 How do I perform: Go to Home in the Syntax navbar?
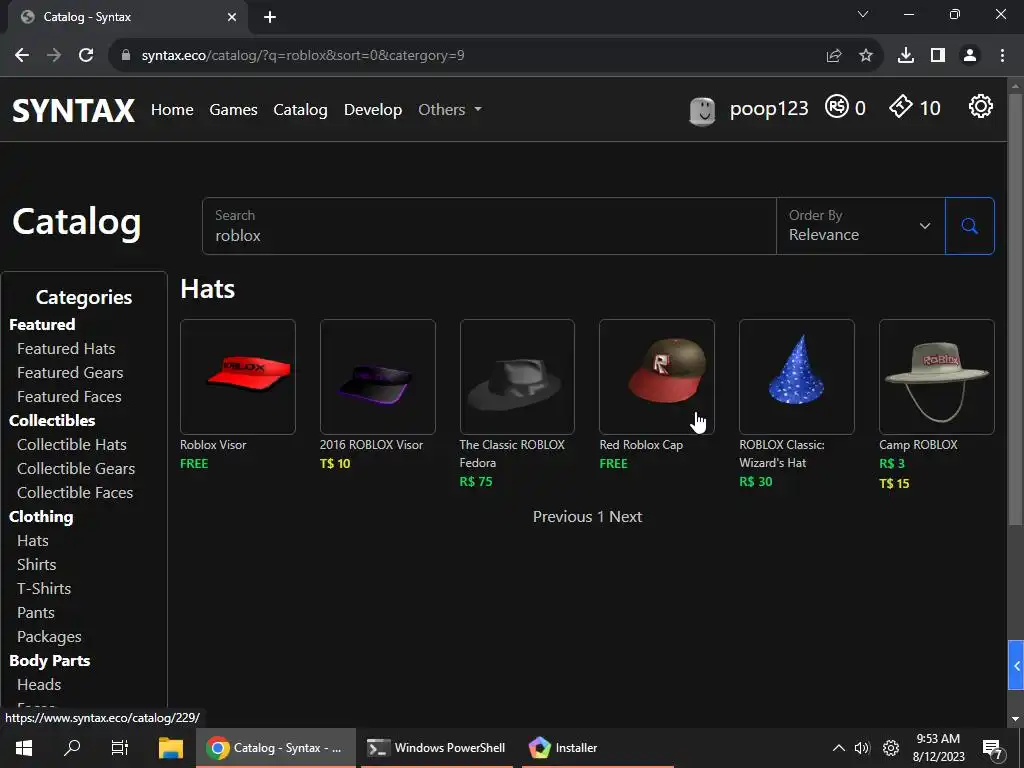coord(172,110)
